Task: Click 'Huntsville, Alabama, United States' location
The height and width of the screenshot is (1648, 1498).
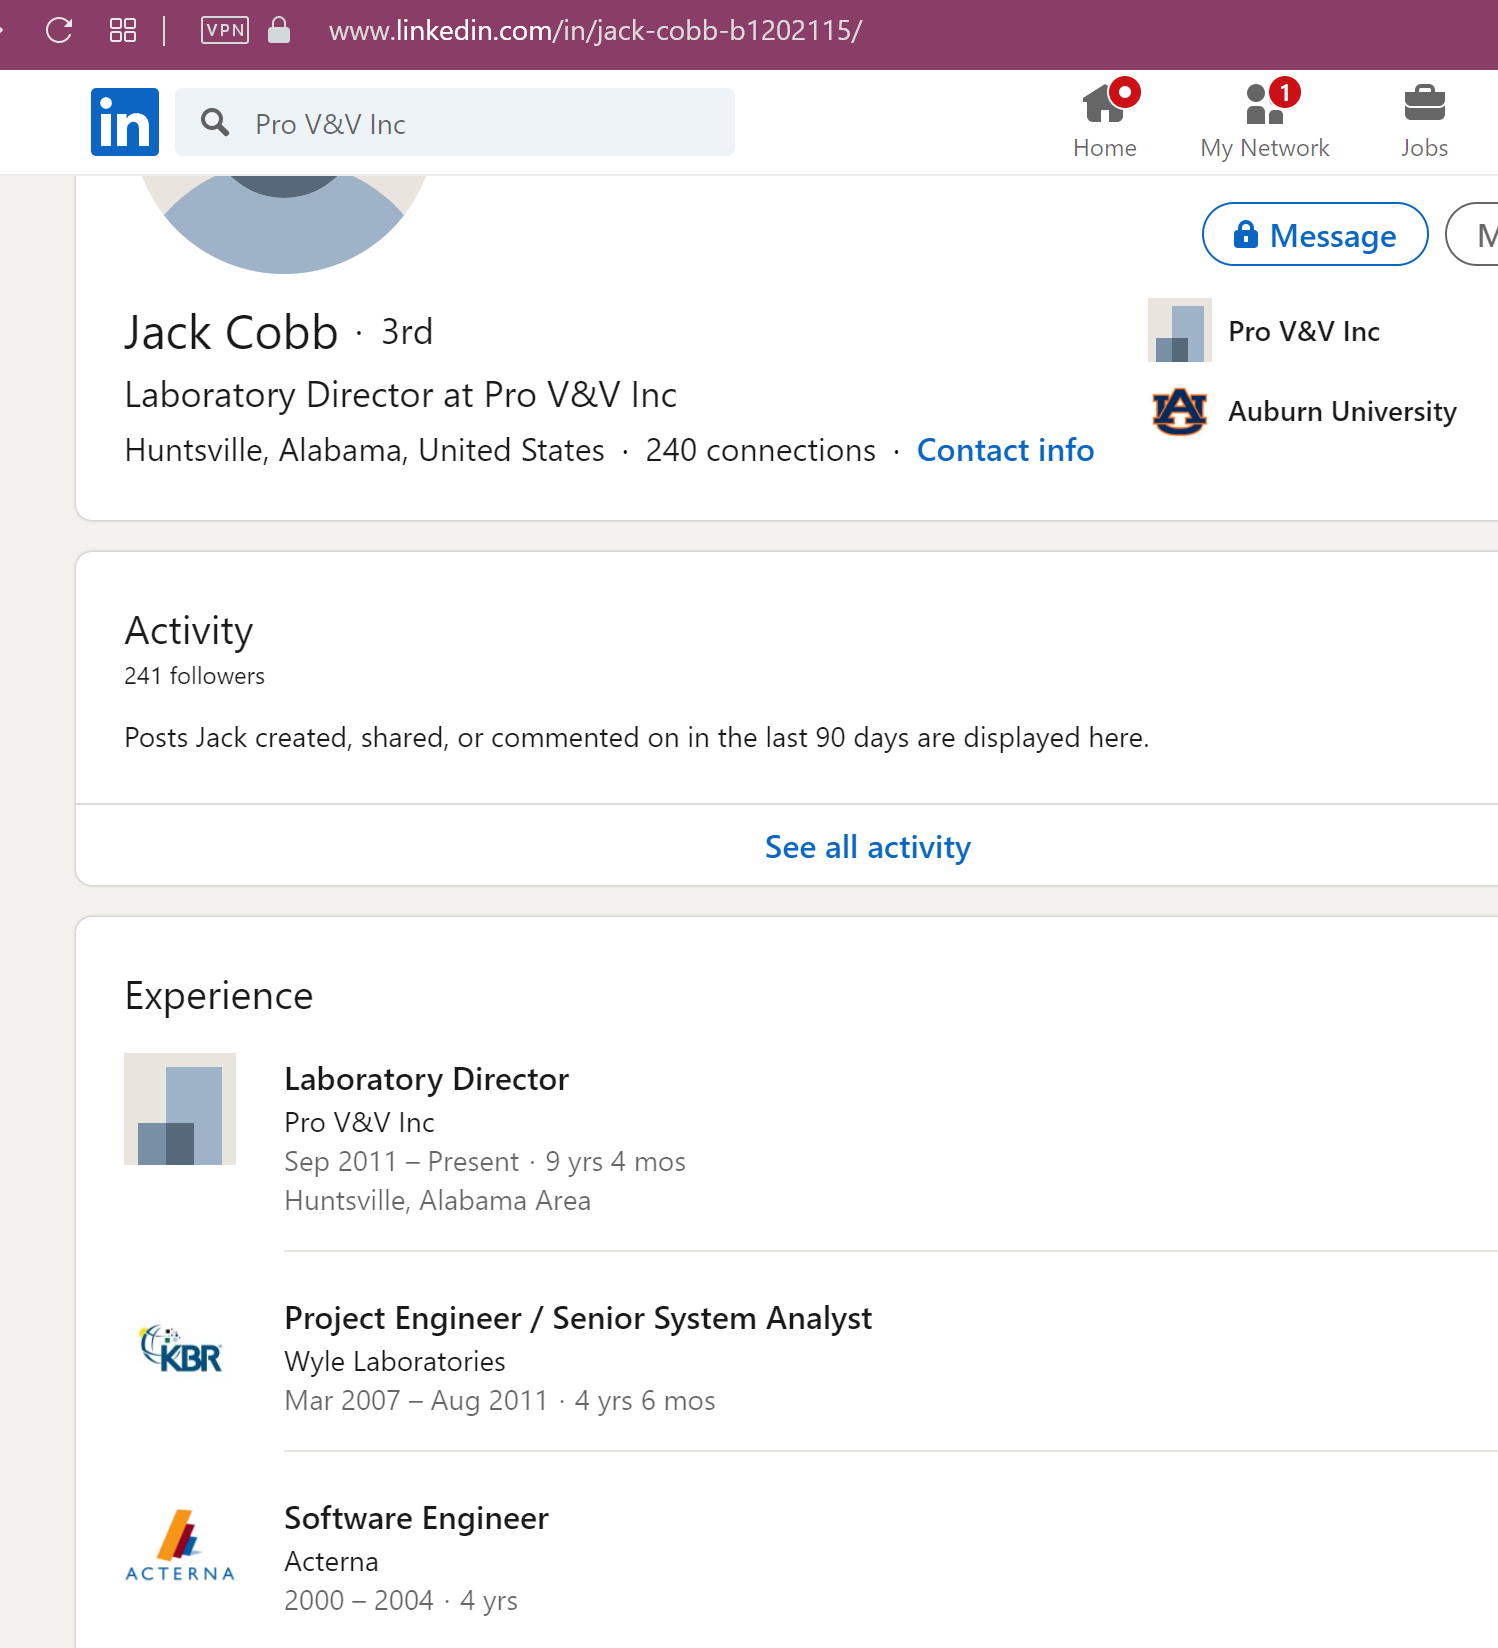Action: click(364, 450)
